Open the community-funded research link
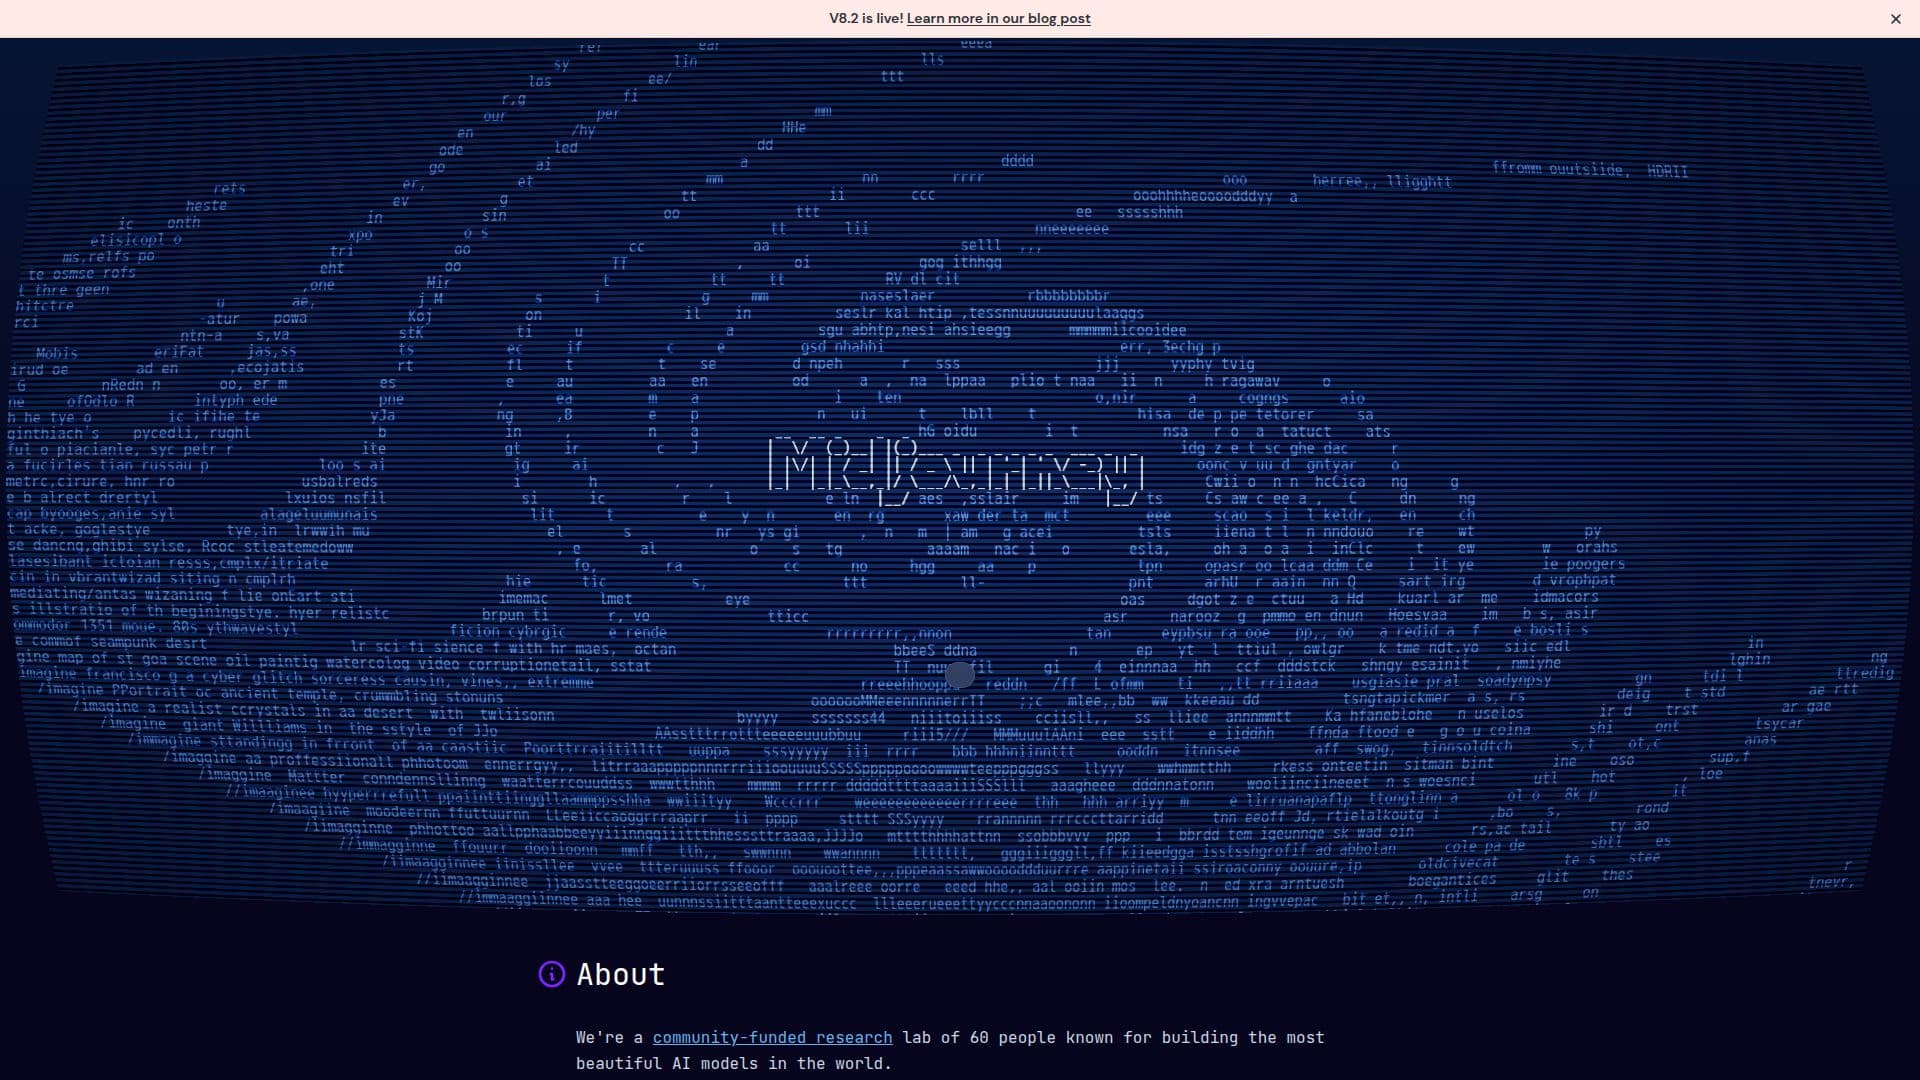1920x1080 pixels. pos(772,1038)
